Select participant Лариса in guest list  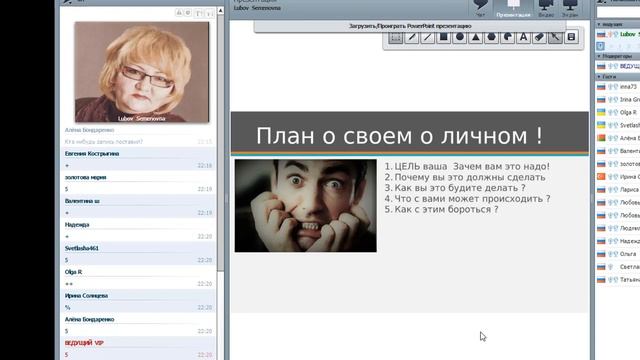point(618,190)
